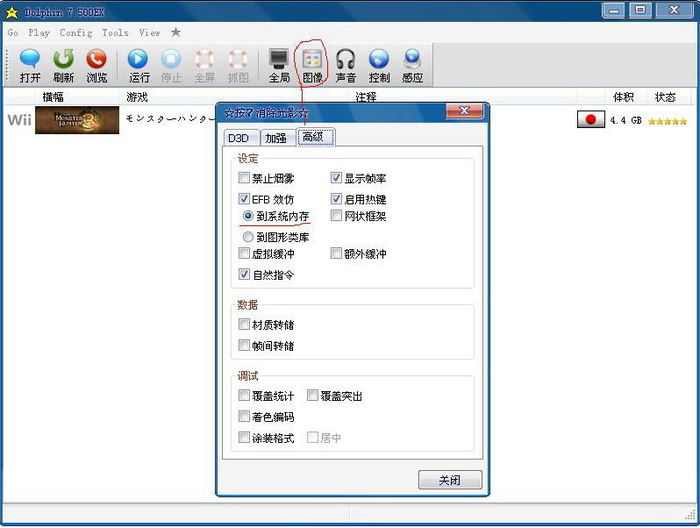This screenshot has height=528, width=700.
Task: Open 声音 audio settings headphones icon
Action: coord(346,66)
